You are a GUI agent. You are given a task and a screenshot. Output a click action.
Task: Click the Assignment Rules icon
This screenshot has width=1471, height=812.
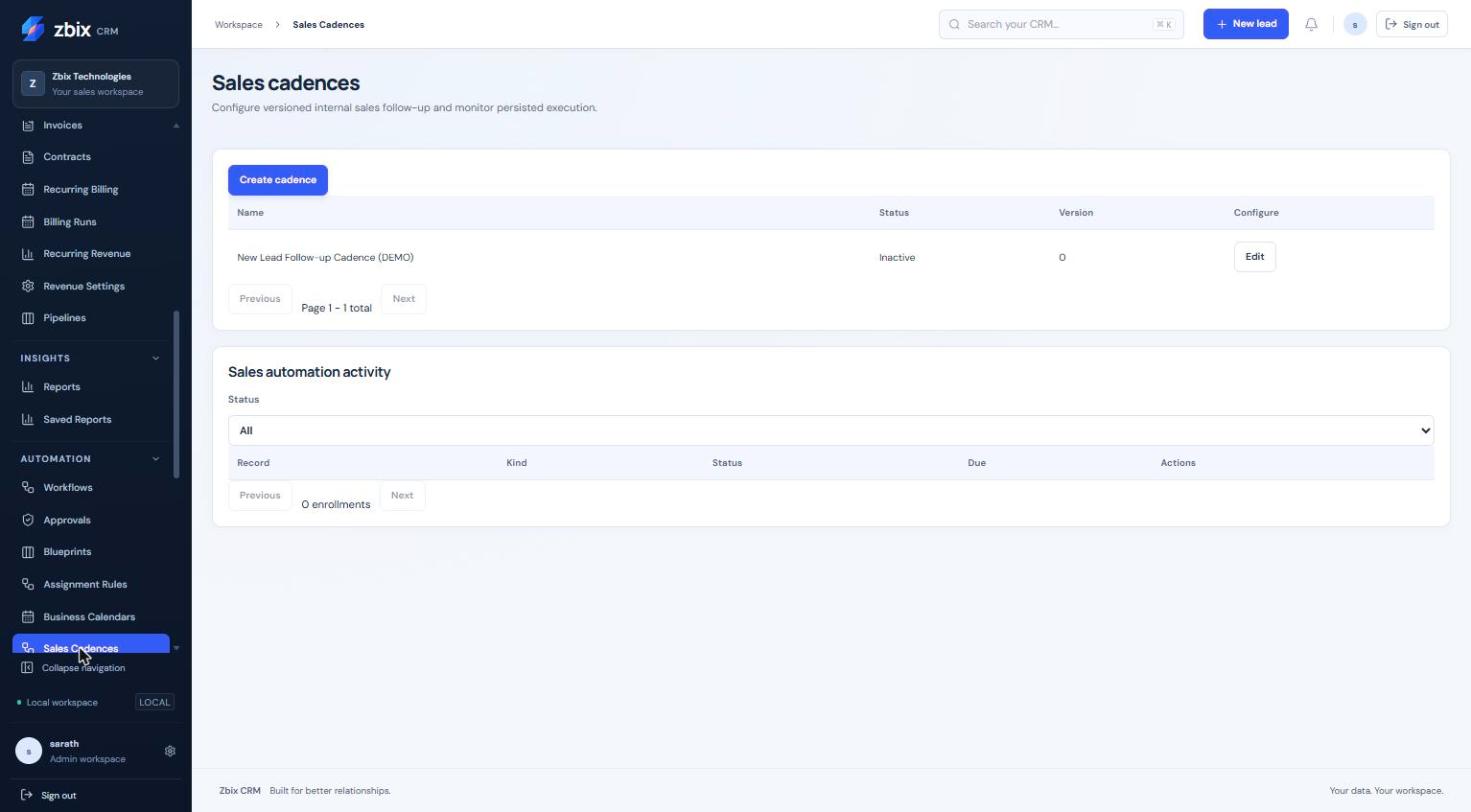(28, 584)
